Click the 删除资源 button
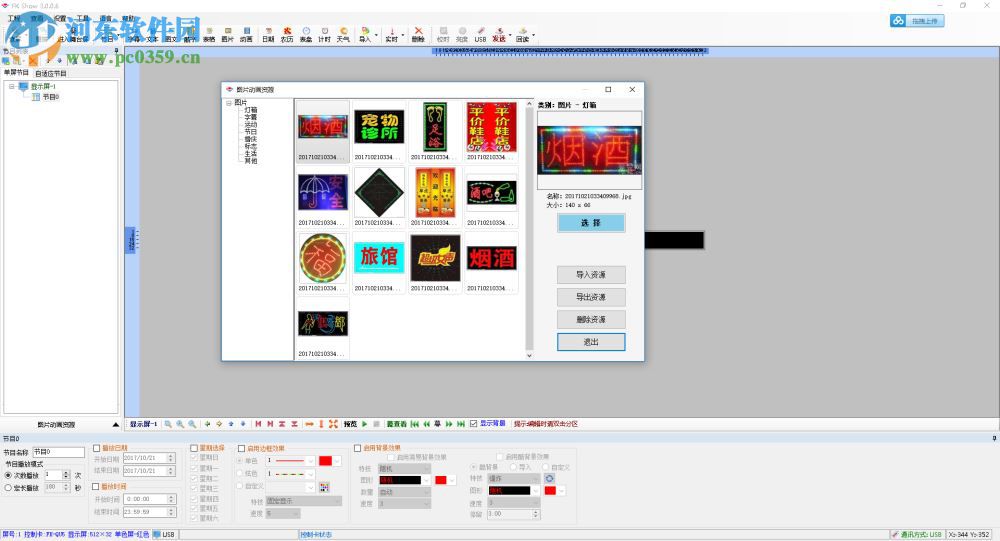The width and height of the screenshot is (1000, 541). pyautogui.click(x=591, y=320)
